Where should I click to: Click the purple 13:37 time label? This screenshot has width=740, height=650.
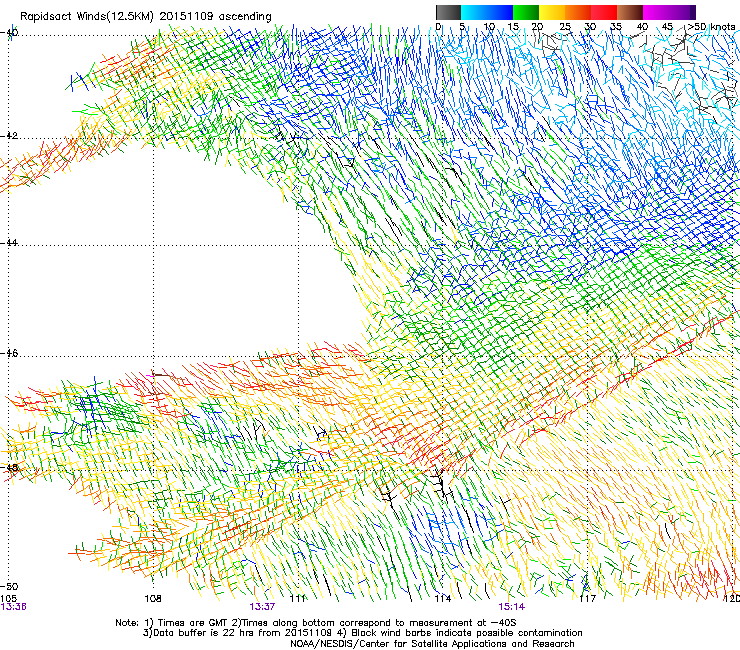coord(262,607)
